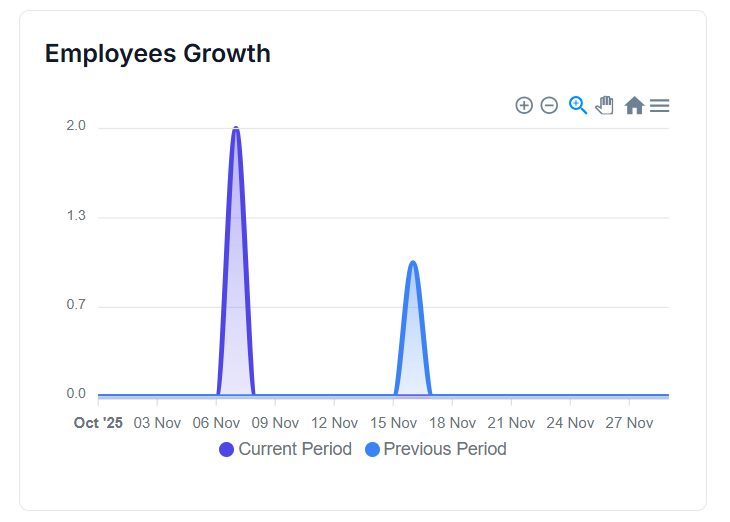Reset chart zoom with home icon

(634, 106)
